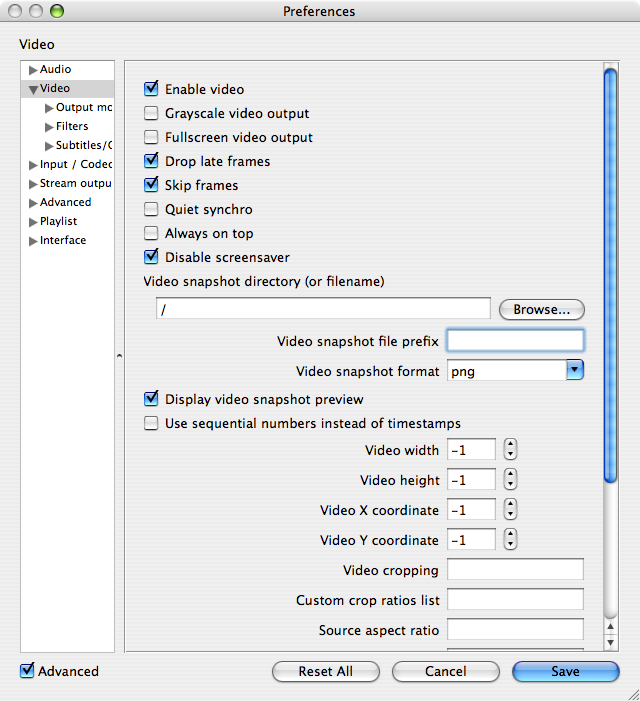640x701 pixels.
Task: Focus the Video snapshot file prefix field
Action: (x=515, y=341)
